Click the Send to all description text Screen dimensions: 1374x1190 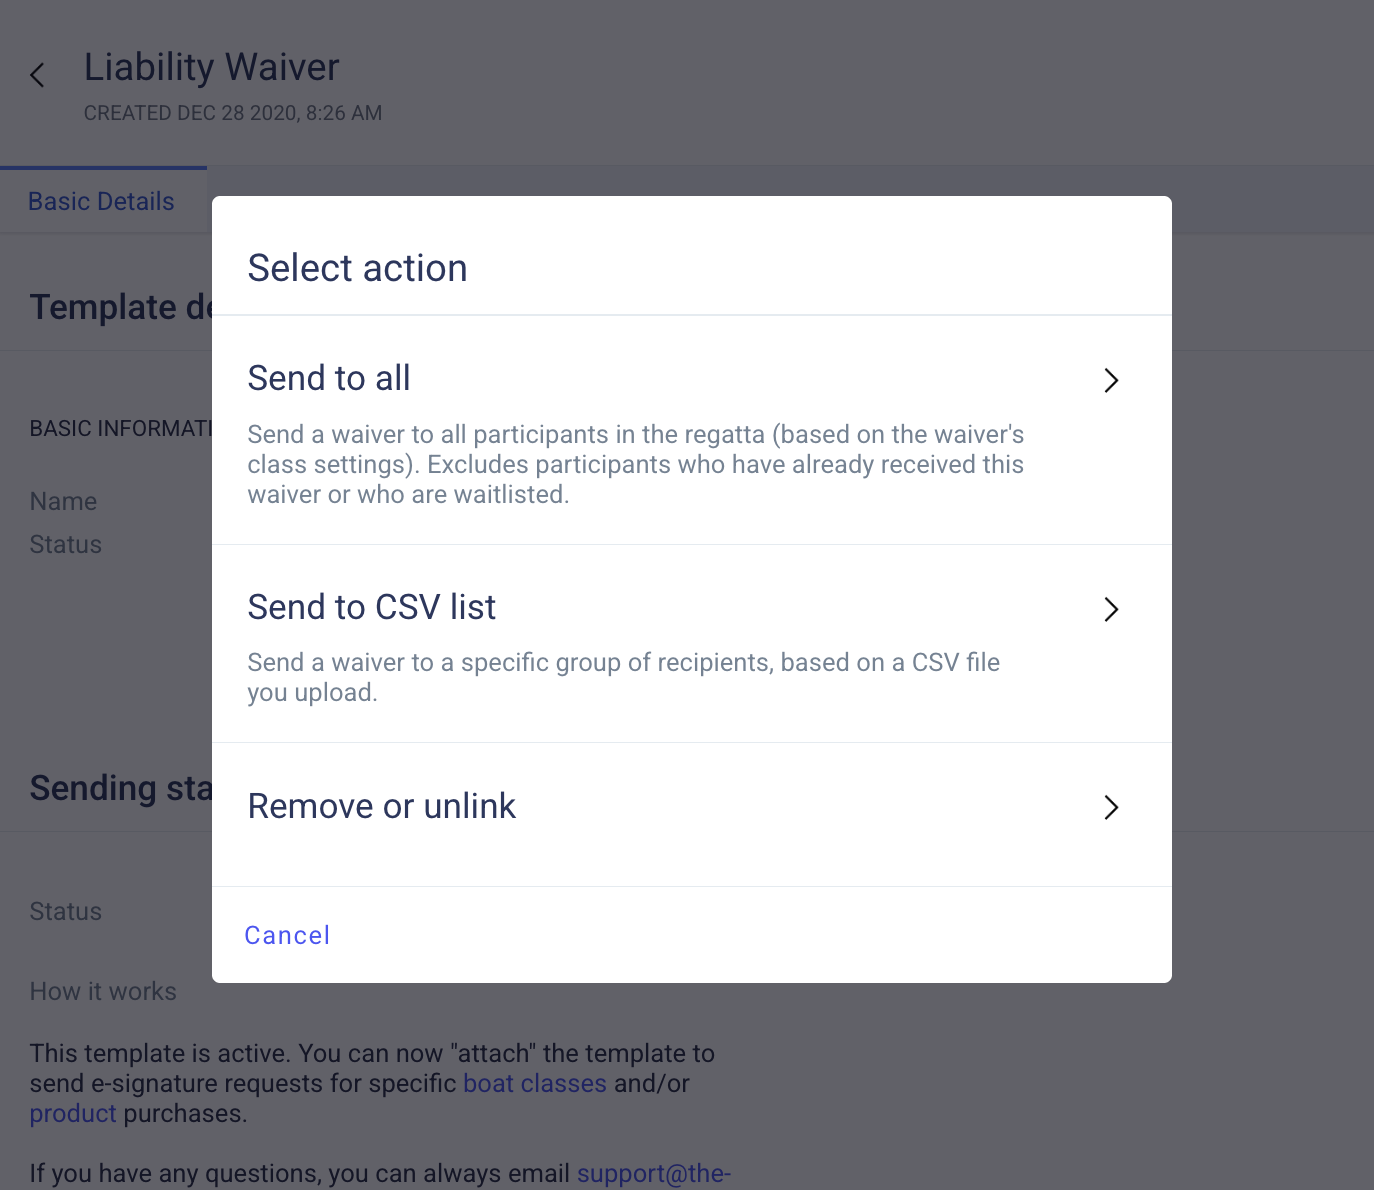[x=635, y=464]
